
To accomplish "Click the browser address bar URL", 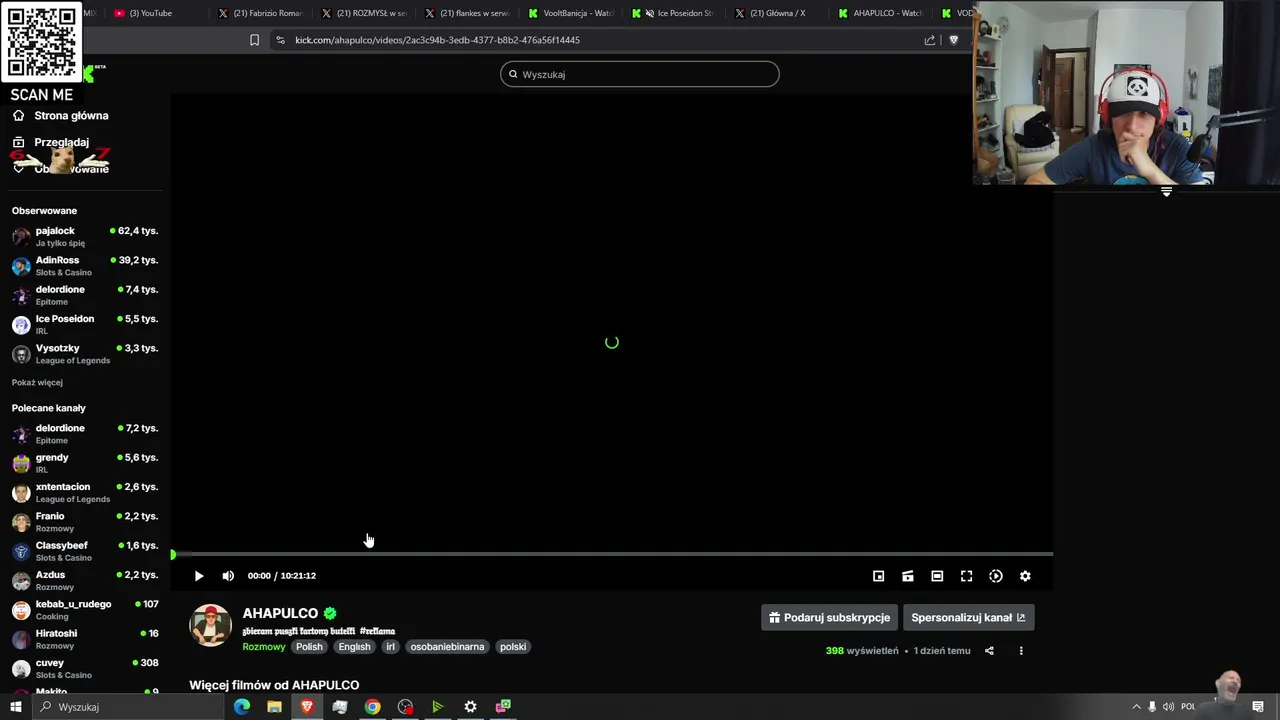I will click(437, 40).
